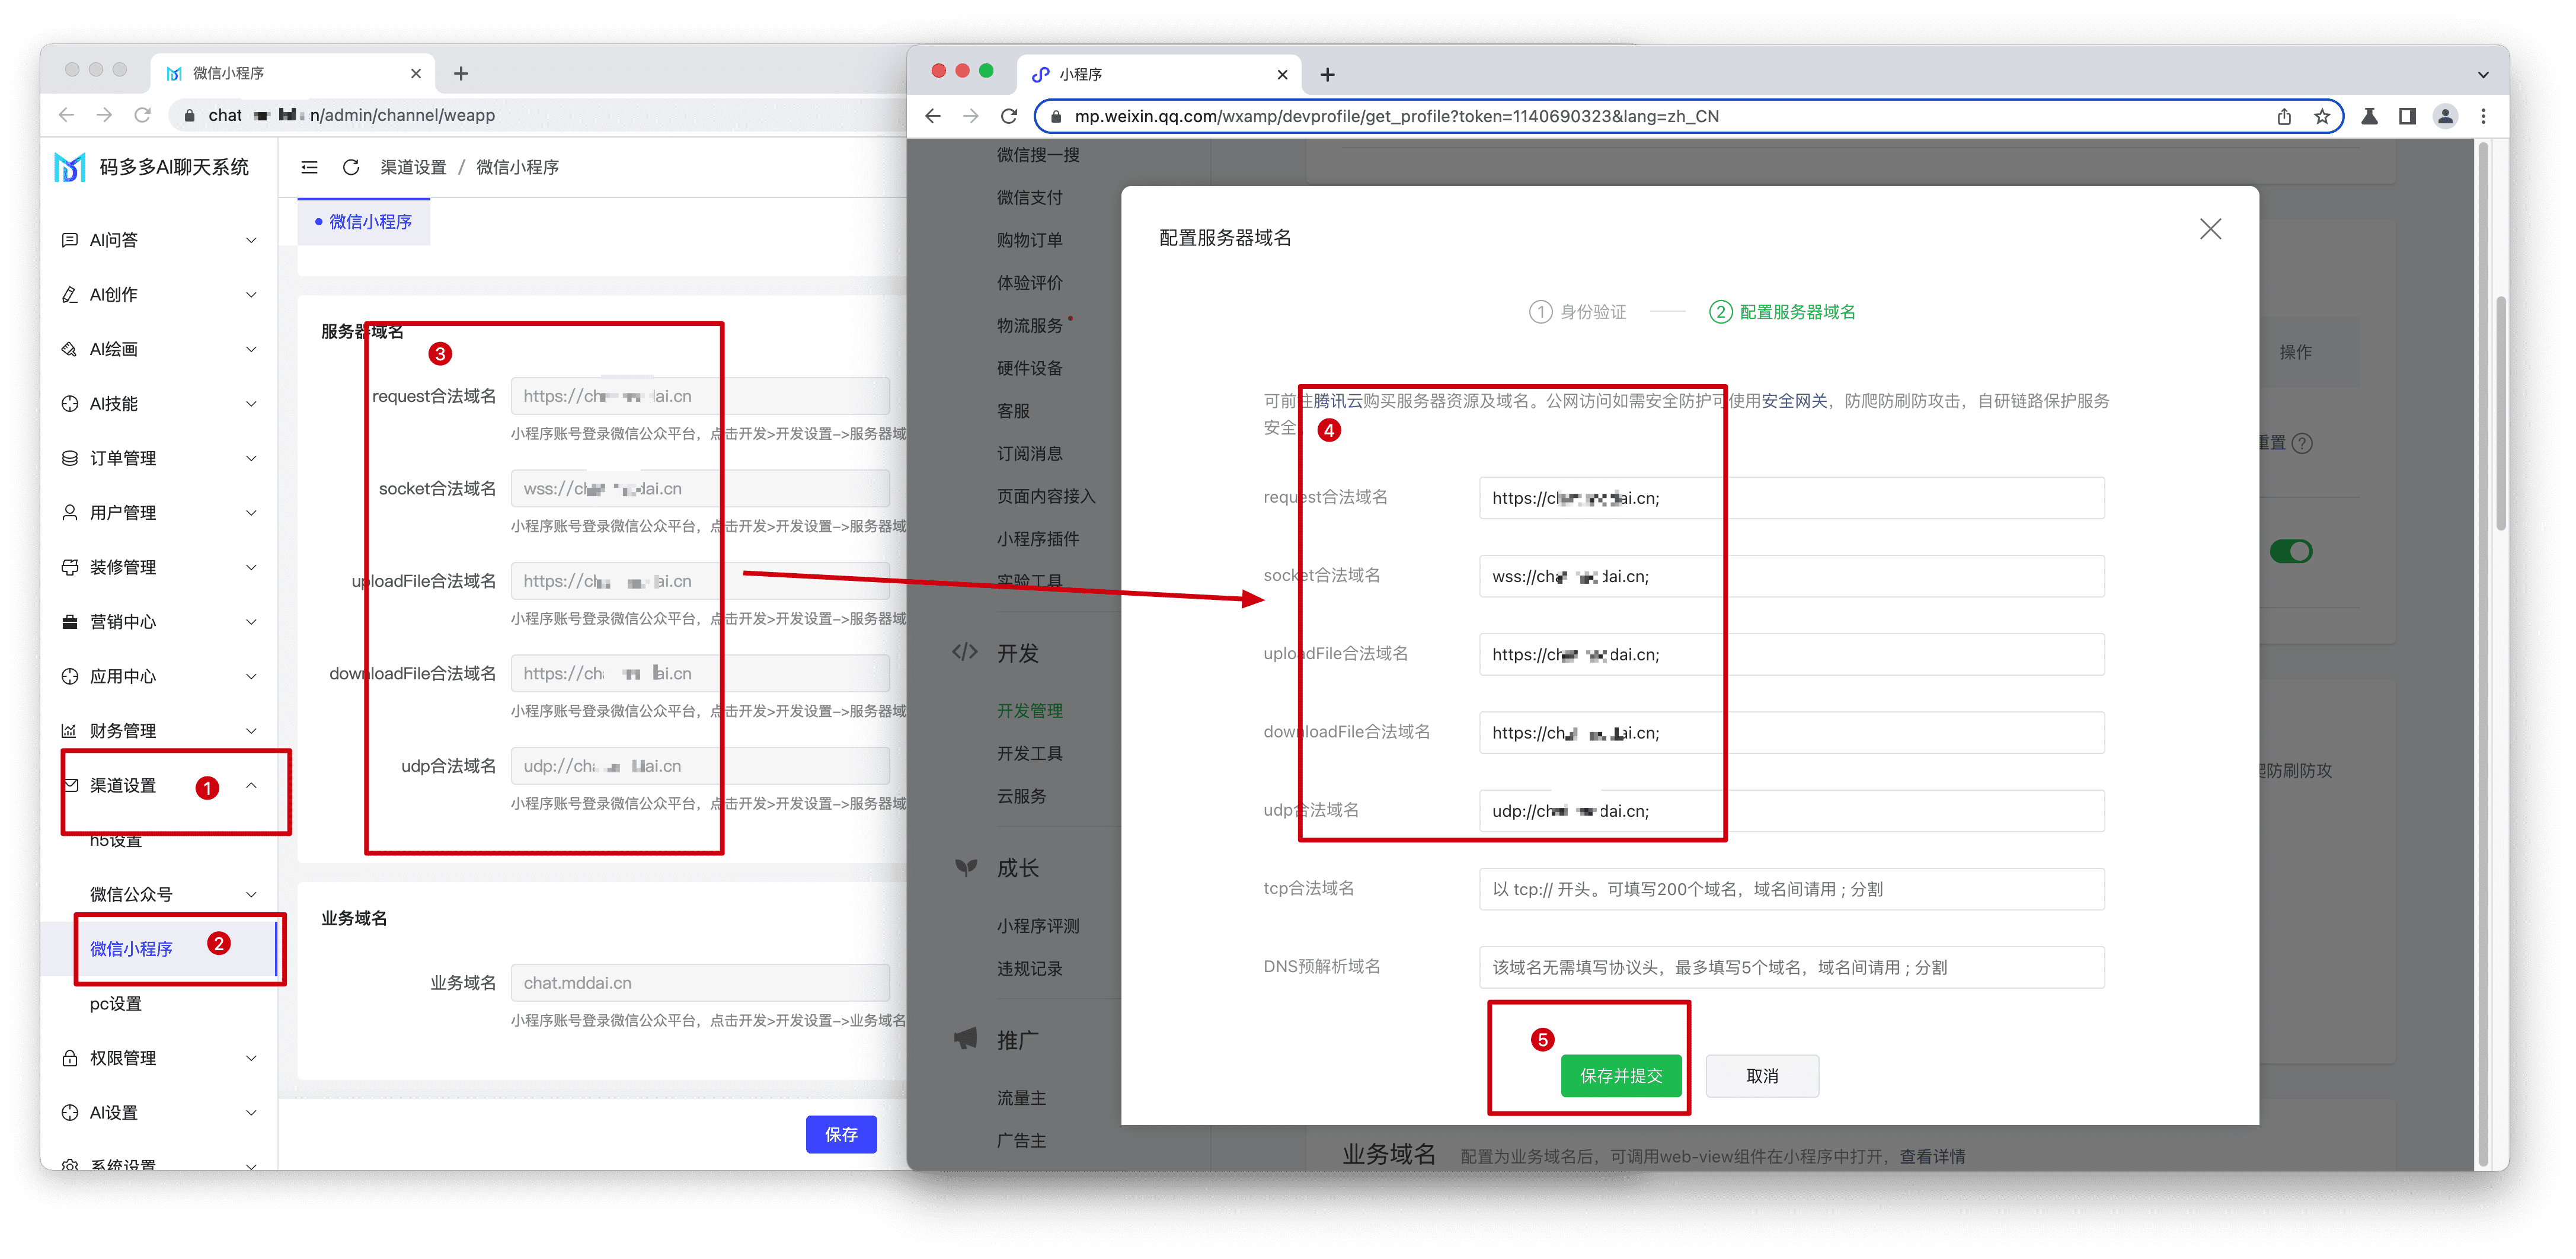This screenshot has width=2576, height=1259.
Task: Expand the 财务管理 menu
Action: pyautogui.click(x=159, y=731)
